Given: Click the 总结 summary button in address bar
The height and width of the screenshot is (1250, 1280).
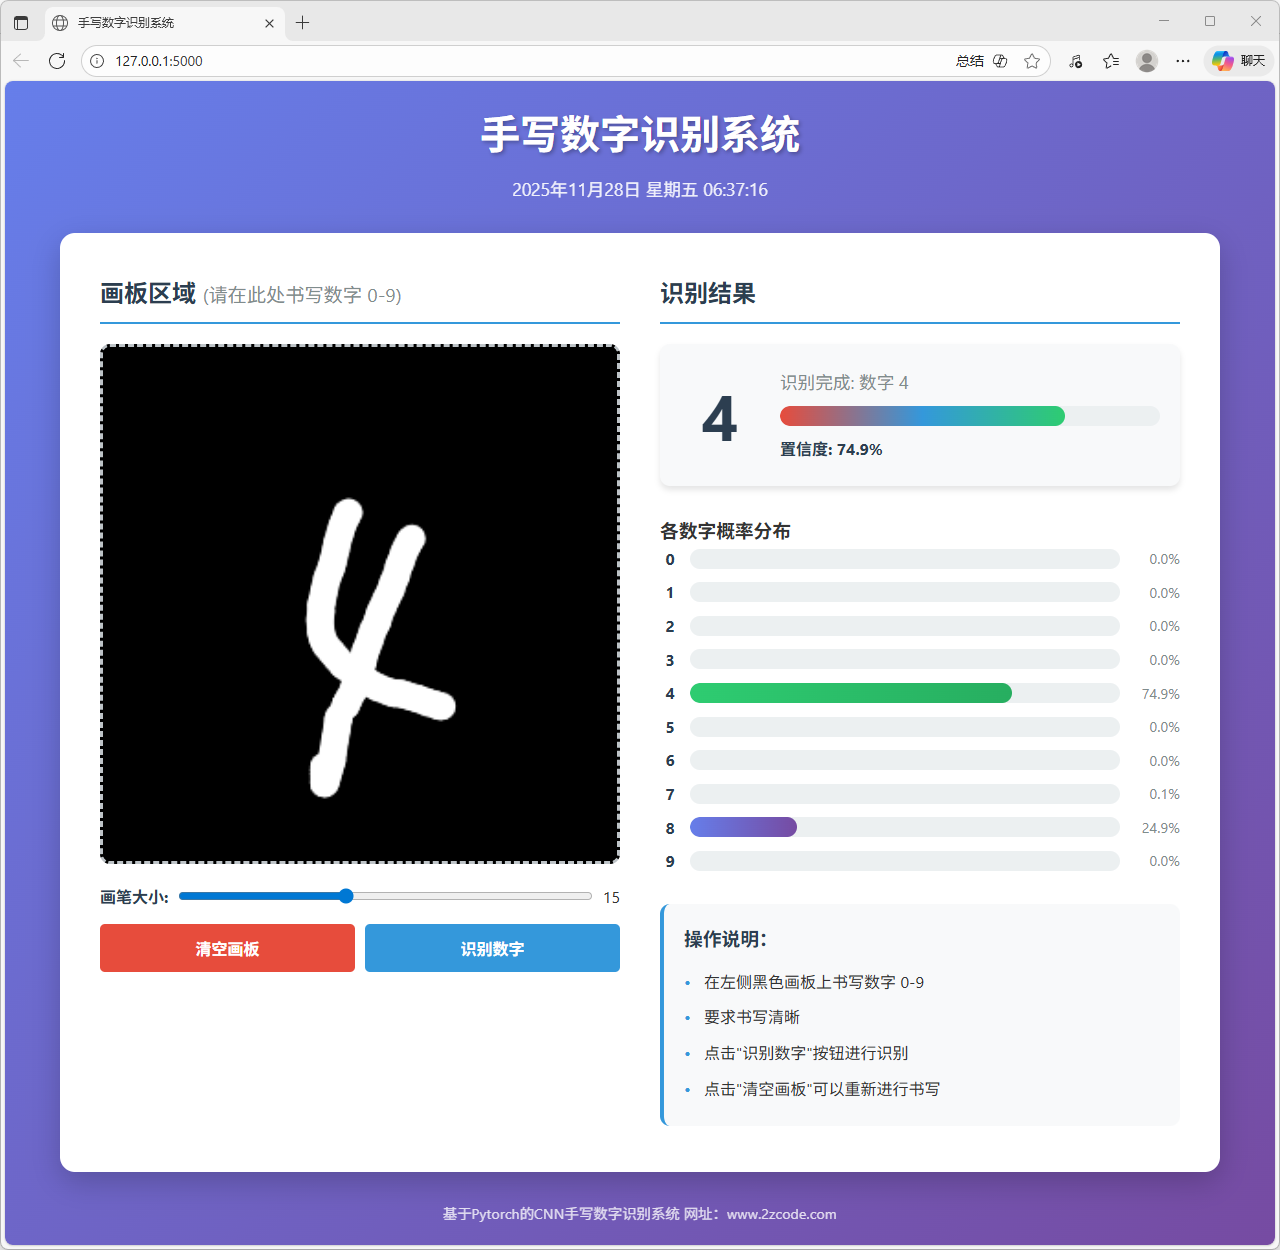Looking at the screenshot, I should pos(970,61).
